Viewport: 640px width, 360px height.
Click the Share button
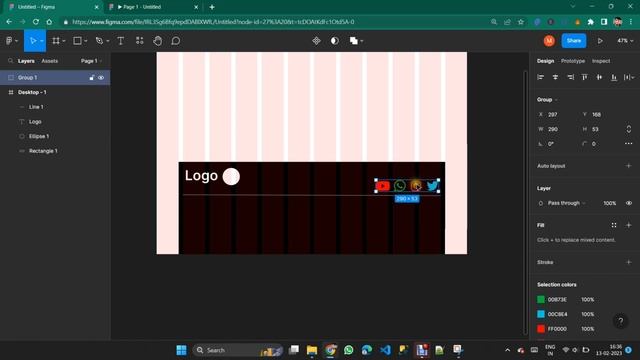(574, 41)
